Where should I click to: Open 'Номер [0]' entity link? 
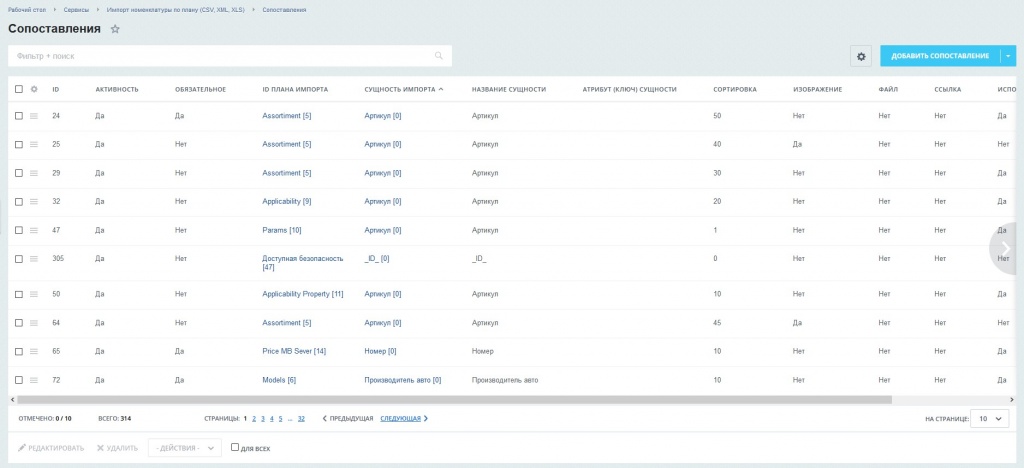pyautogui.click(x=381, y=351)
